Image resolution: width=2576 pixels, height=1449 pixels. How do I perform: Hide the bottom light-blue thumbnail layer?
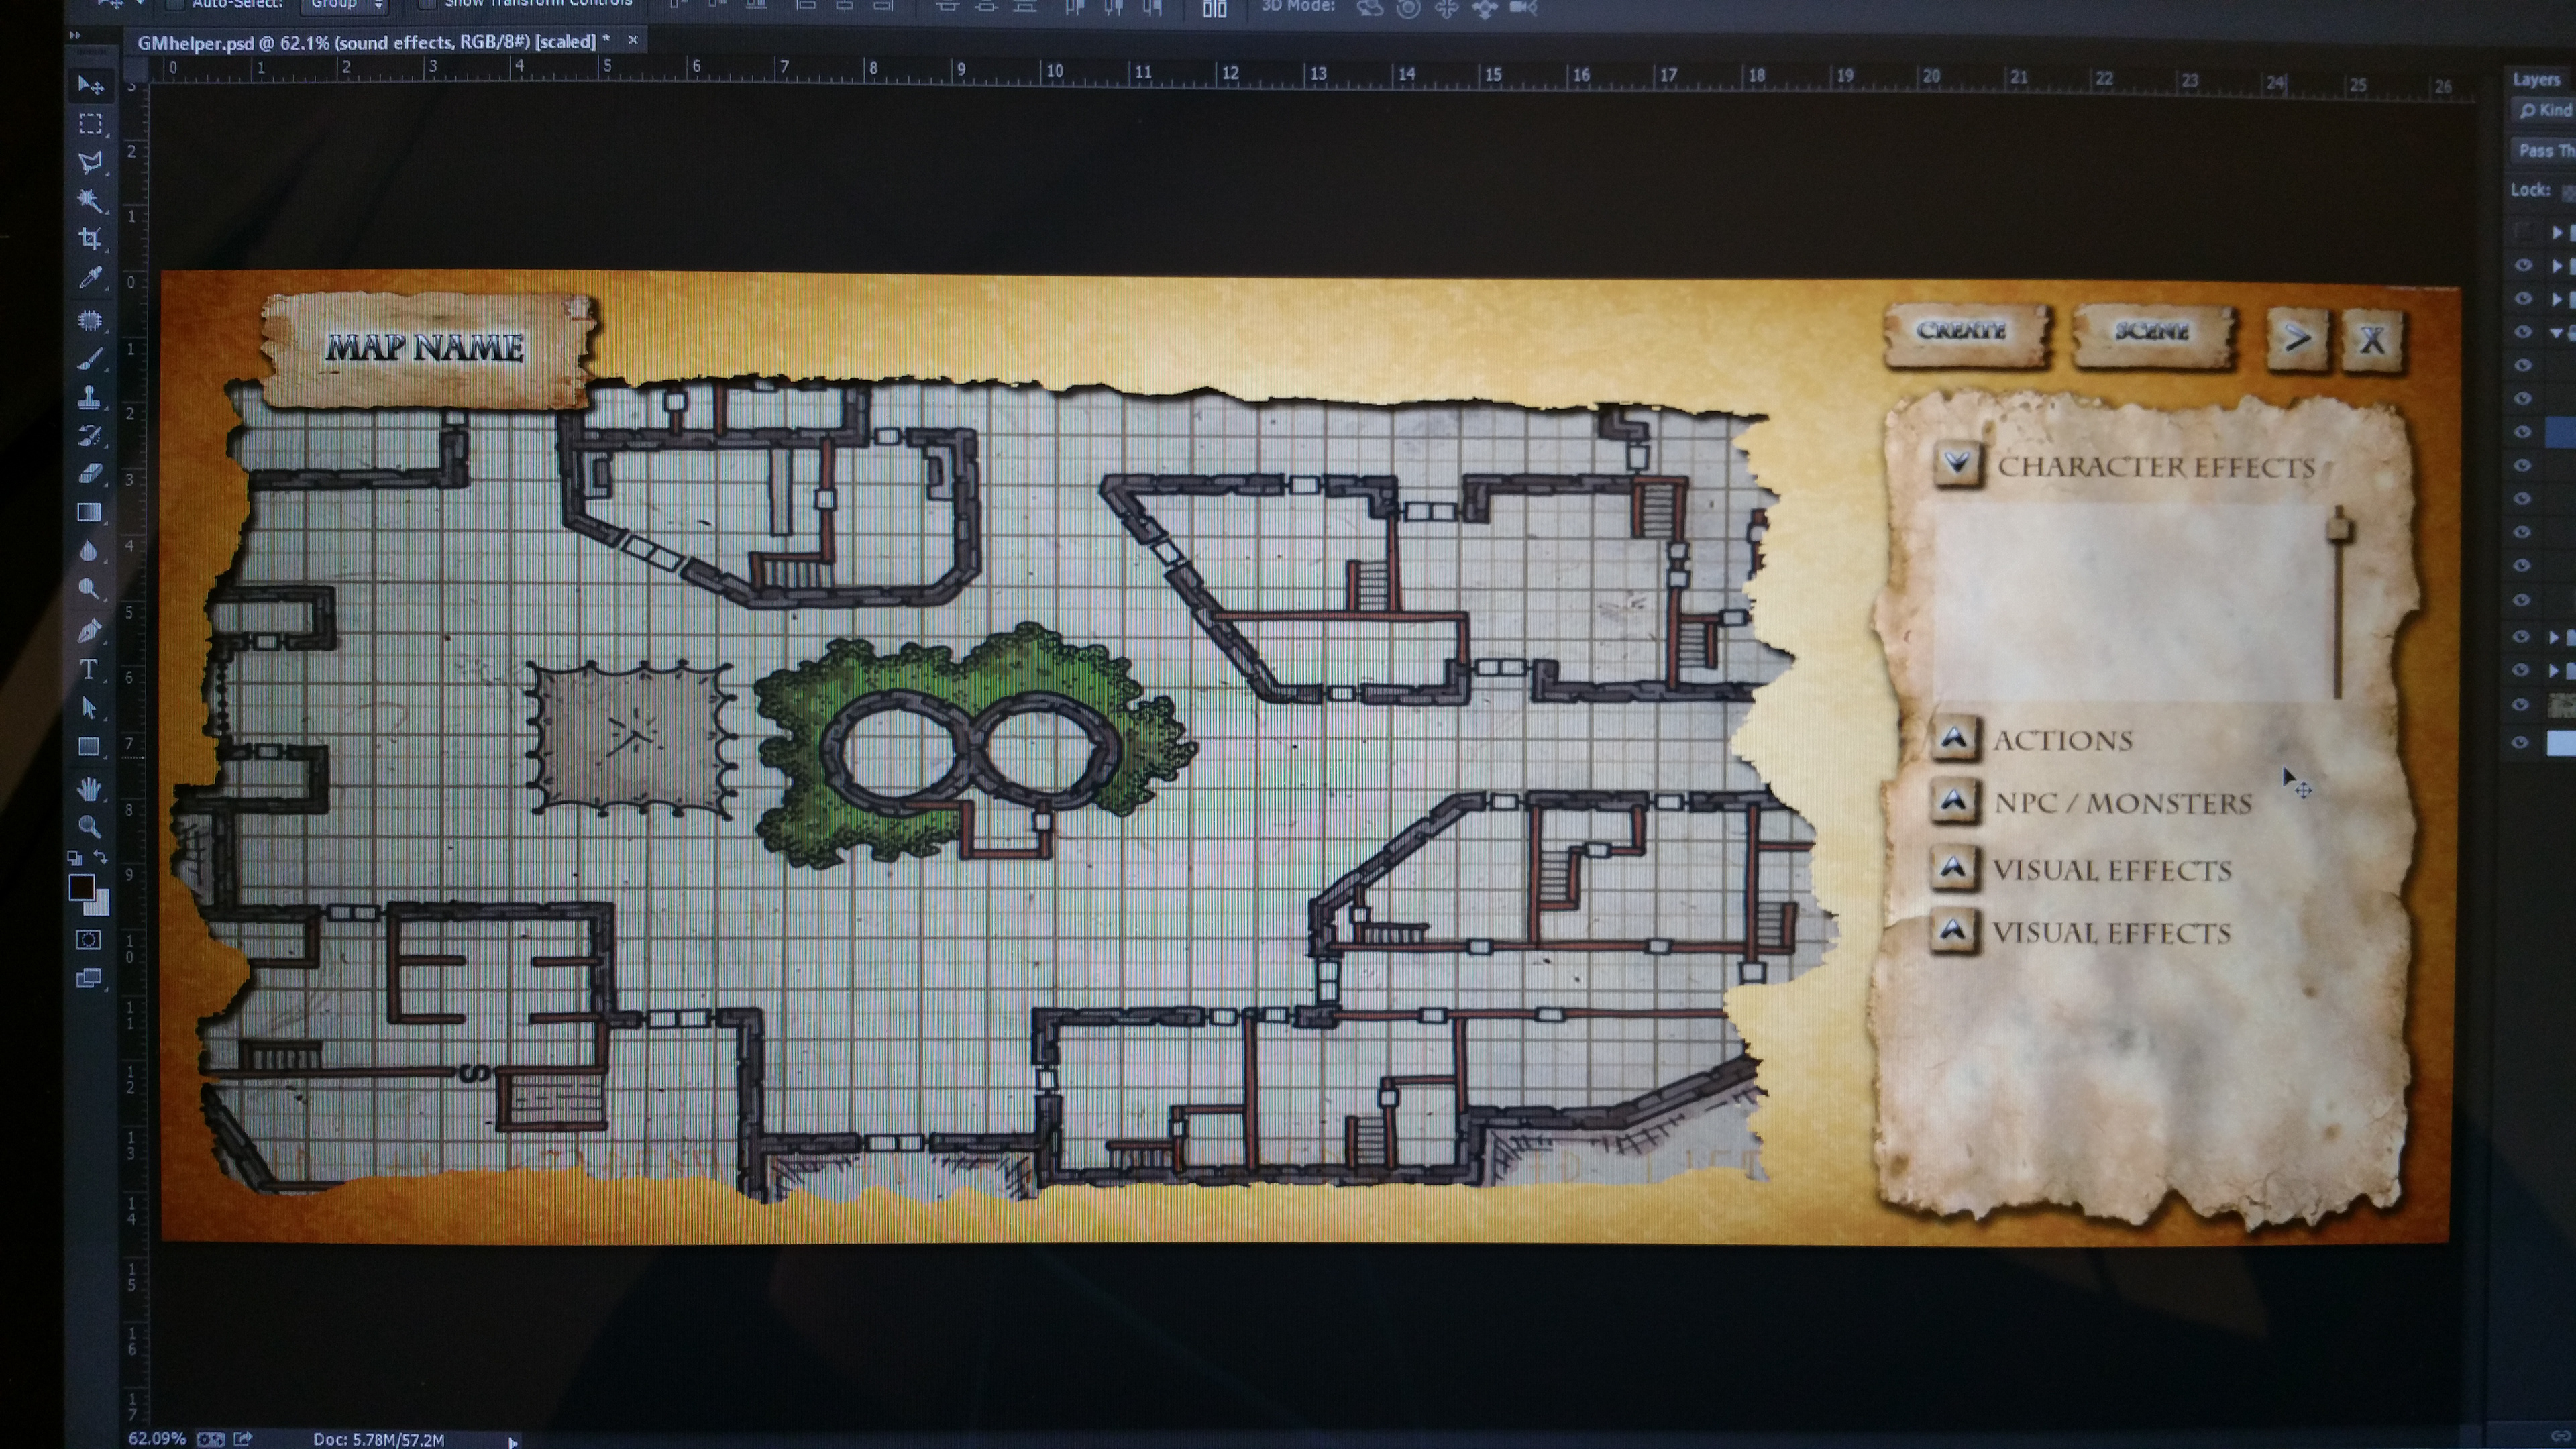tap(2521, 742)
